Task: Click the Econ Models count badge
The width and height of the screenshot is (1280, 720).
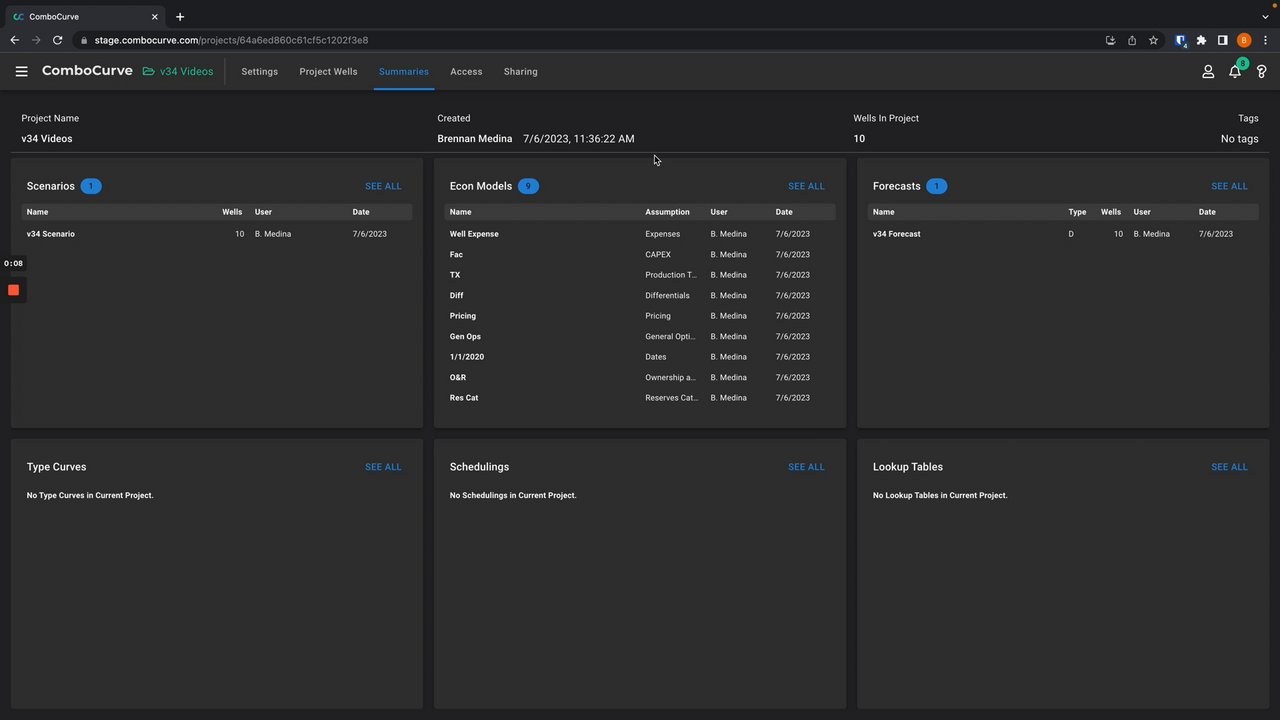Action: [x=528, y=186]
